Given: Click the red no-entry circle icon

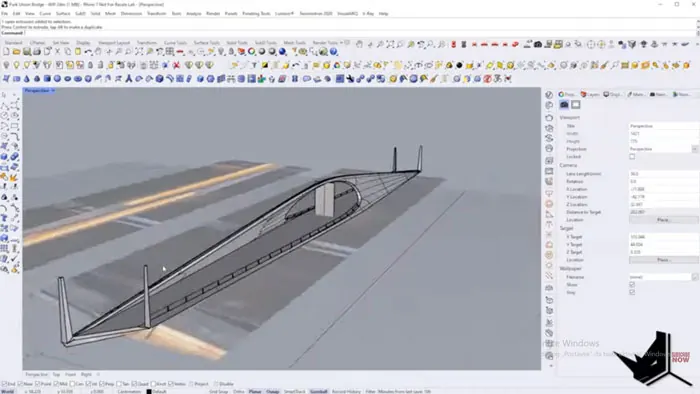Looking at the screenshot, I should click(488, 79).
